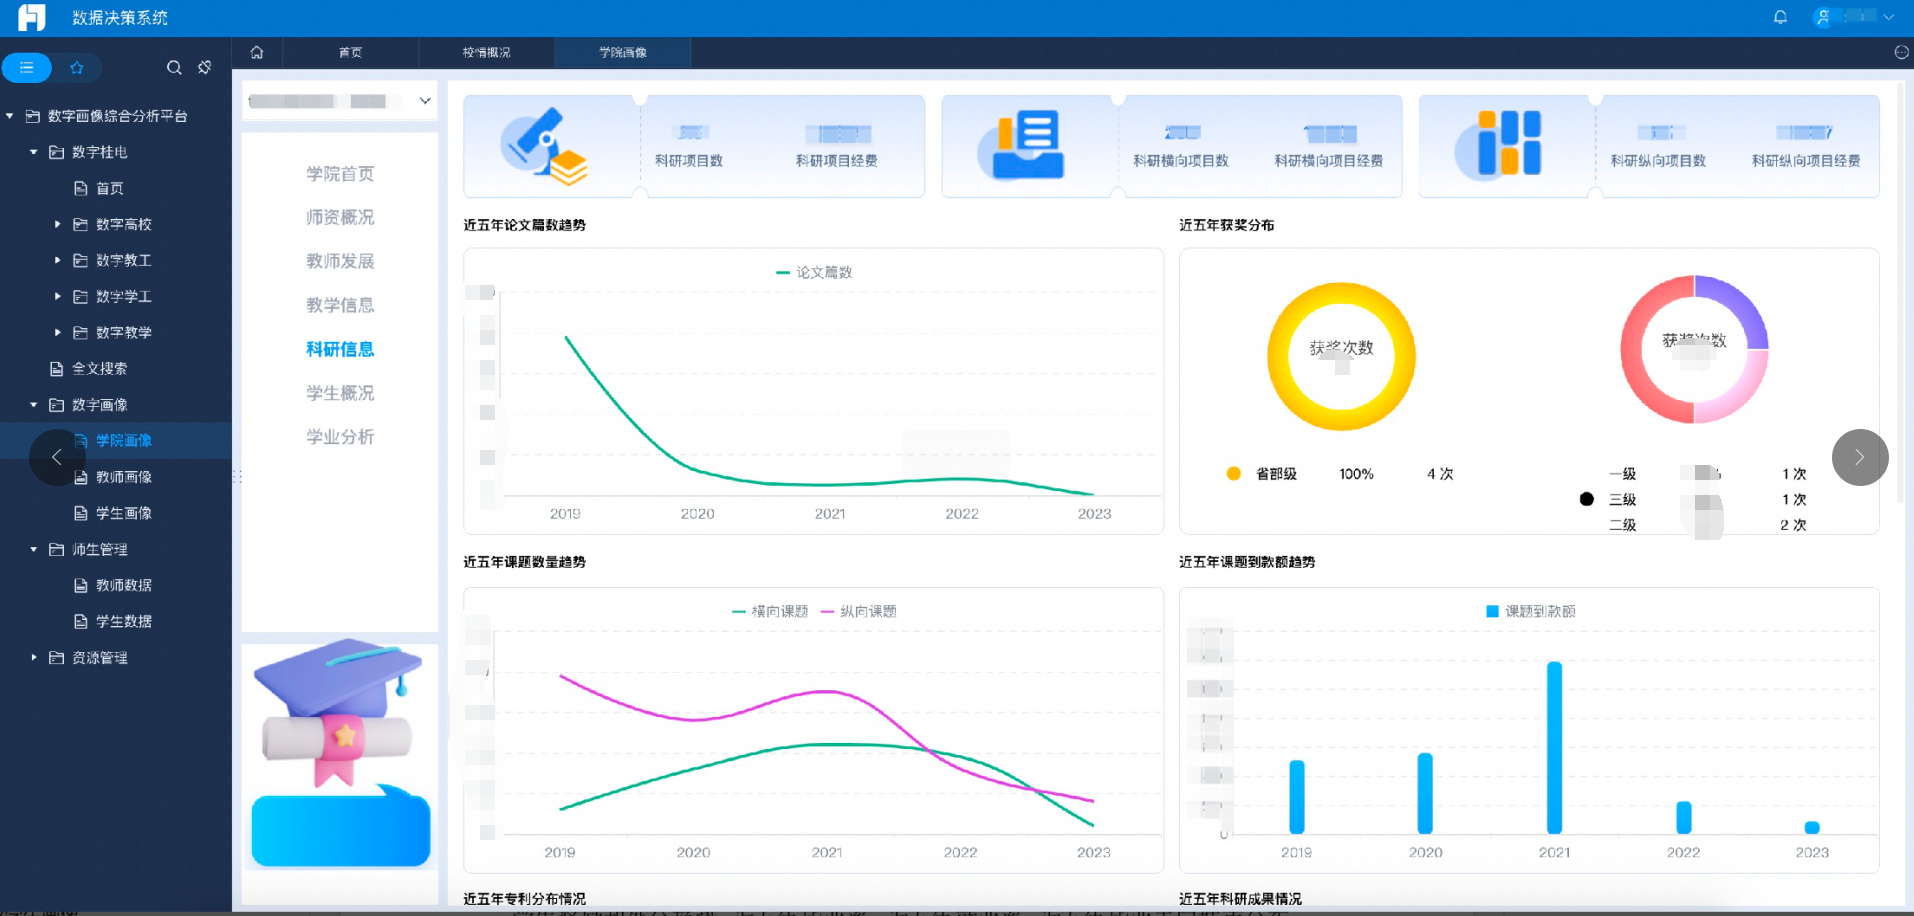Click the next carousel arrow button
The image size is (1914, 916).
click(1859, 457)
